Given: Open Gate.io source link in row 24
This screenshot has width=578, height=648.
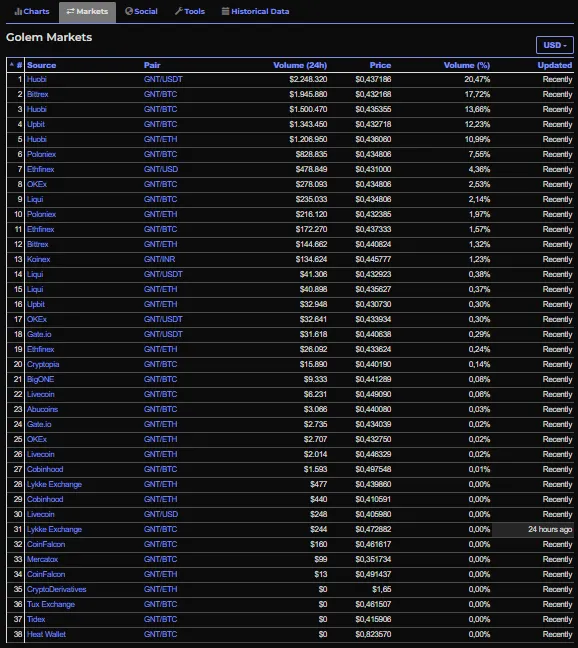Looking at the screenshot, I should [39, 424].
